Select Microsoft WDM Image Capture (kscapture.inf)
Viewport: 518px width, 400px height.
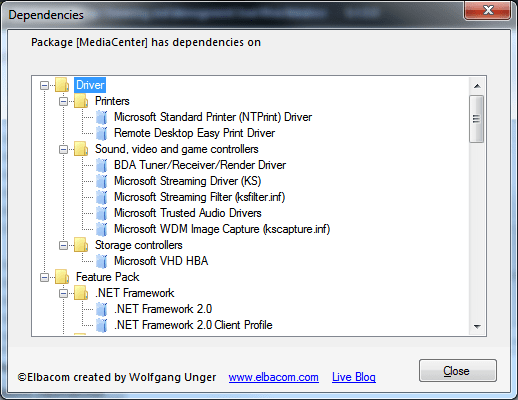[222, 229]
